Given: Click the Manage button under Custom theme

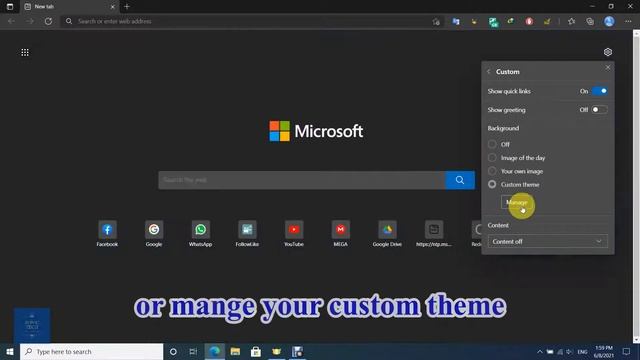Looking at the screenshot, I should [517, 202].
